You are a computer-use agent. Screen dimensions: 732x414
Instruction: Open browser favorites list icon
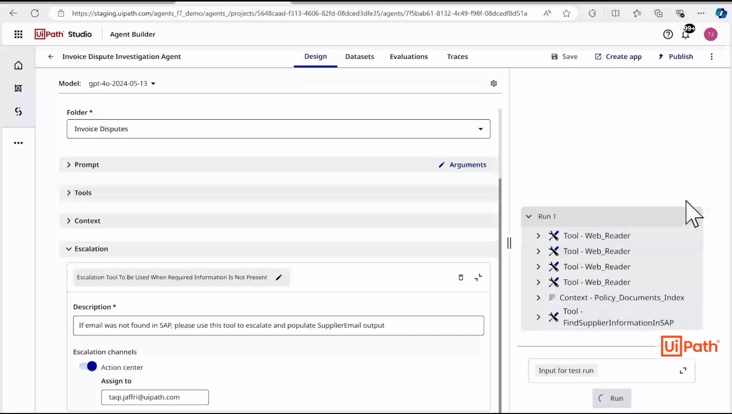637,13
